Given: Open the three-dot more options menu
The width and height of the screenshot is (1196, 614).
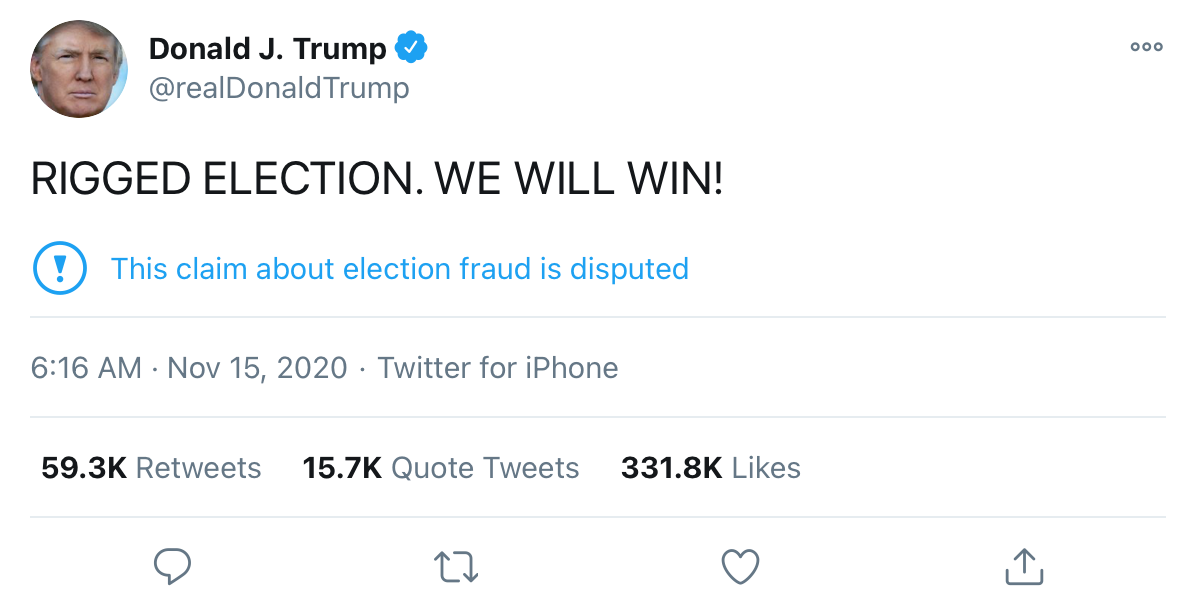Looking at the screenshot, I should [x=1146, y=47].
